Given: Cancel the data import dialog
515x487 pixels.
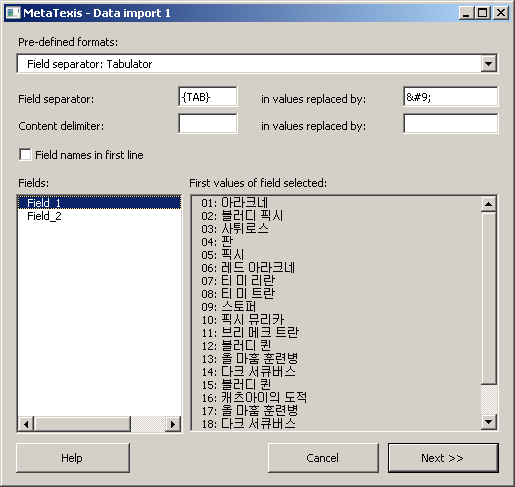Looking at the screenshot, I should (323, 458).
